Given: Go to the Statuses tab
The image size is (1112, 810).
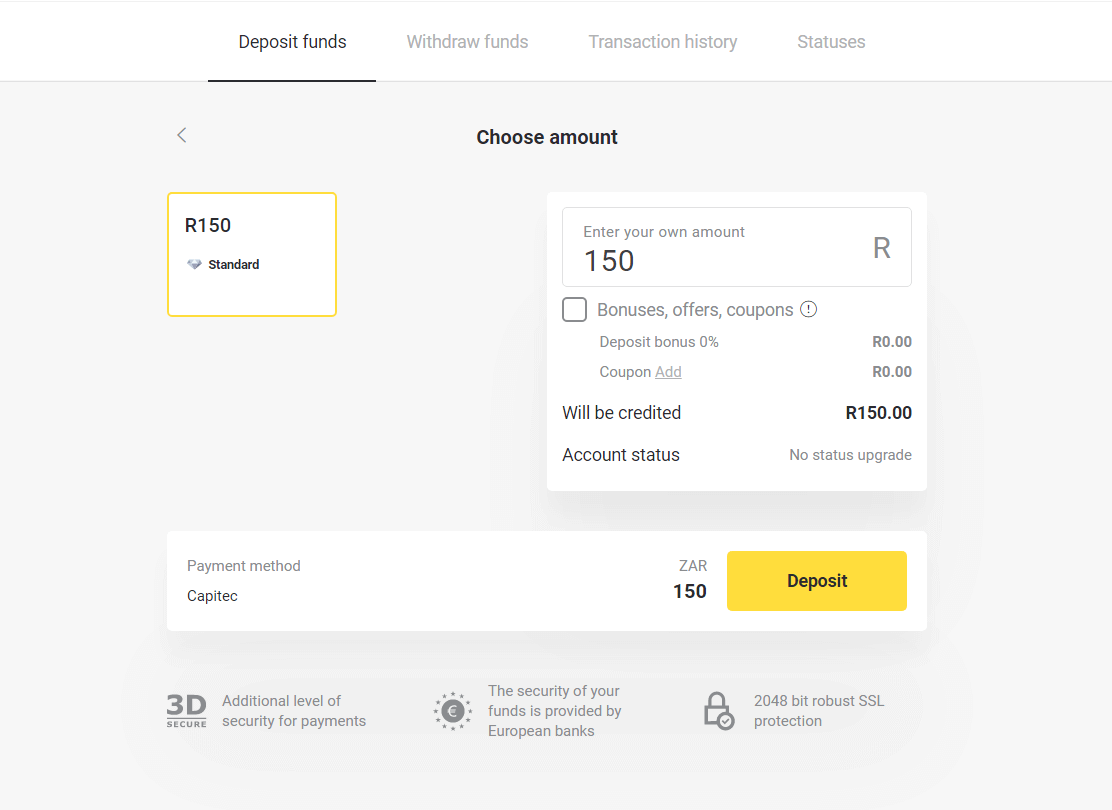Looking at the screenshot, I should tap(831, 42).
